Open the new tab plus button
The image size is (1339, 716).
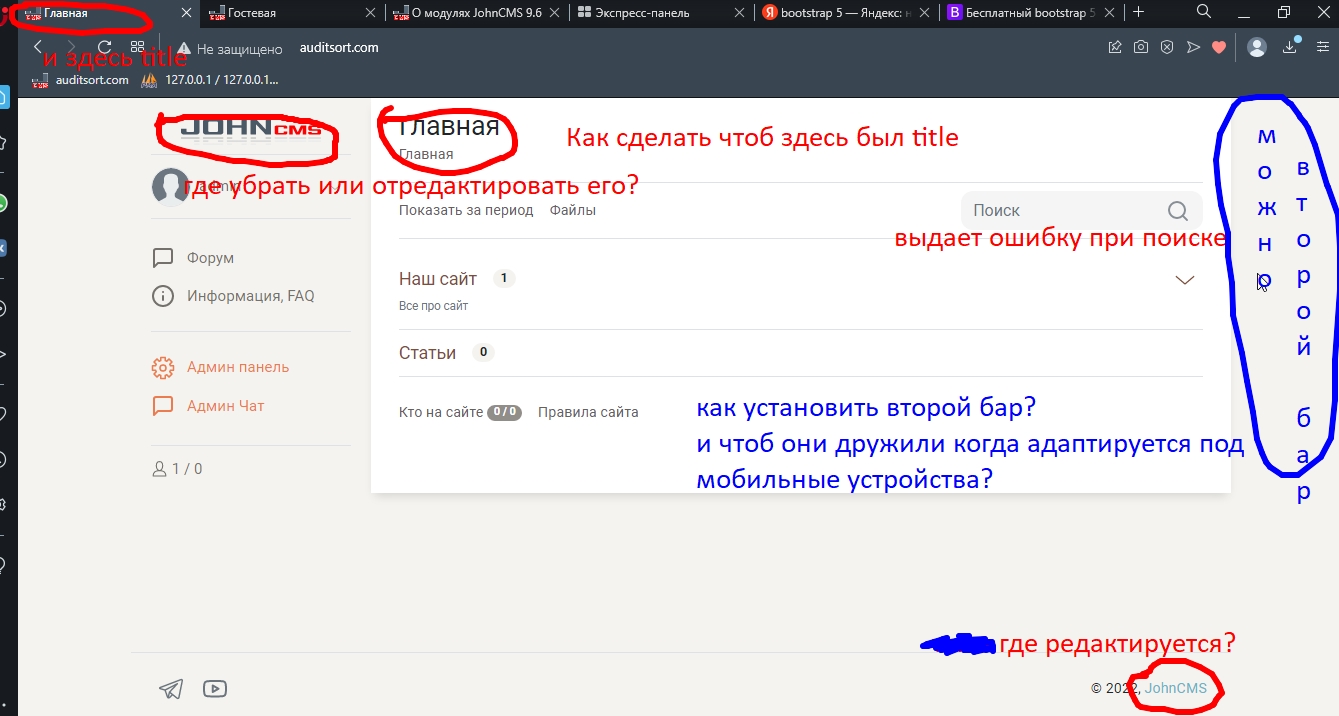(x=1138, y=12)
